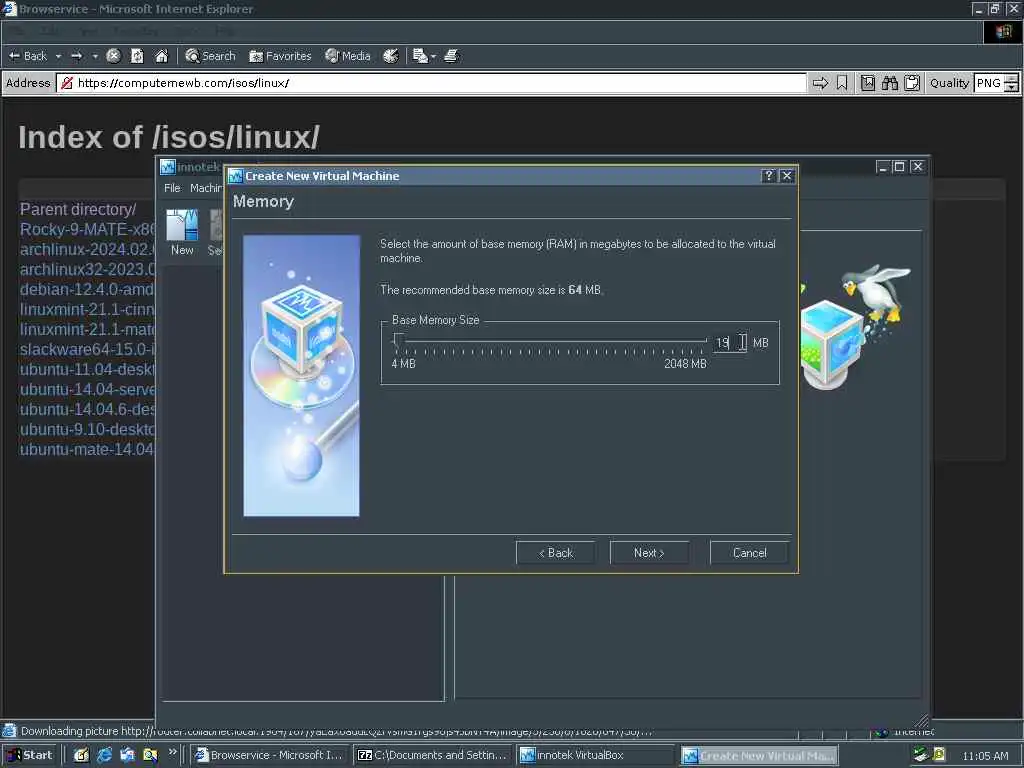Maximize the innotek VirtualBox window

point(899,167)
